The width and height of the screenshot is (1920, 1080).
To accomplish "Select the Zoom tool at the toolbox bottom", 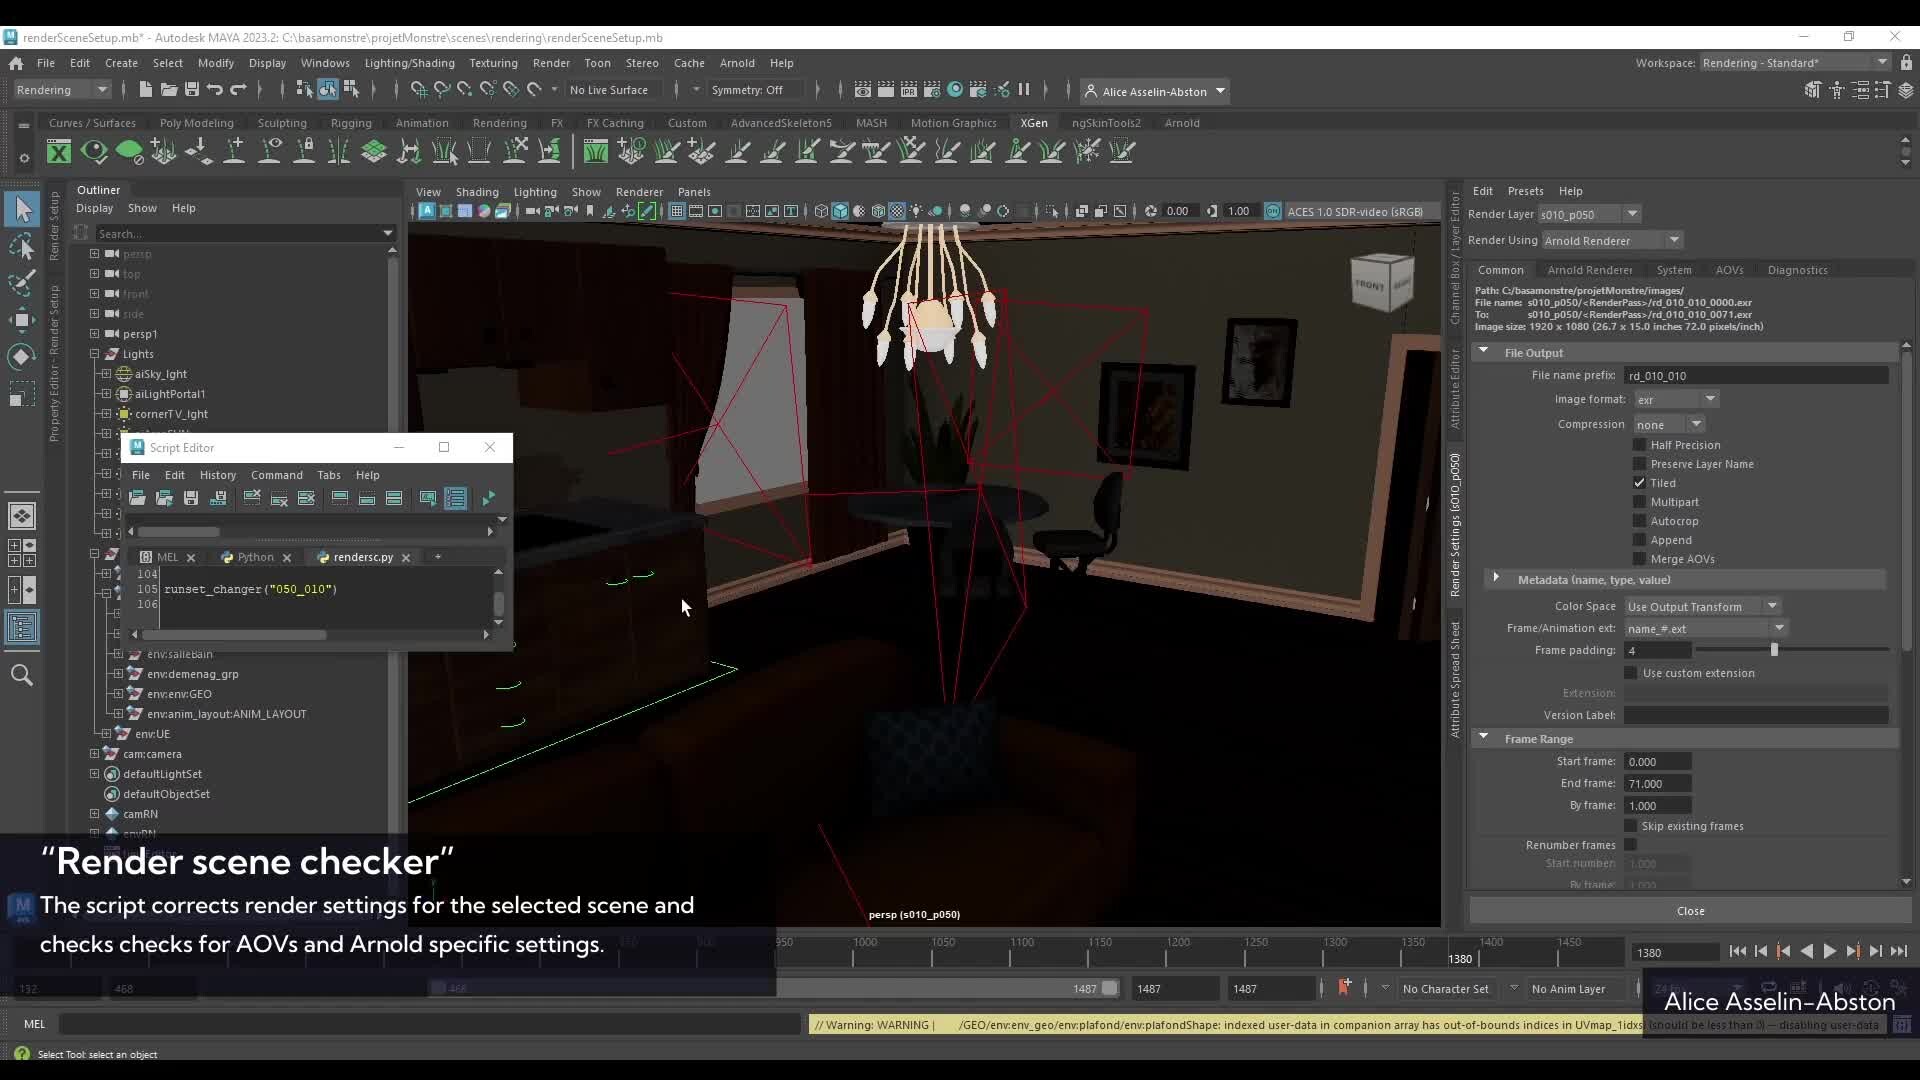I will pyautogui.click(x=22, y=676).
